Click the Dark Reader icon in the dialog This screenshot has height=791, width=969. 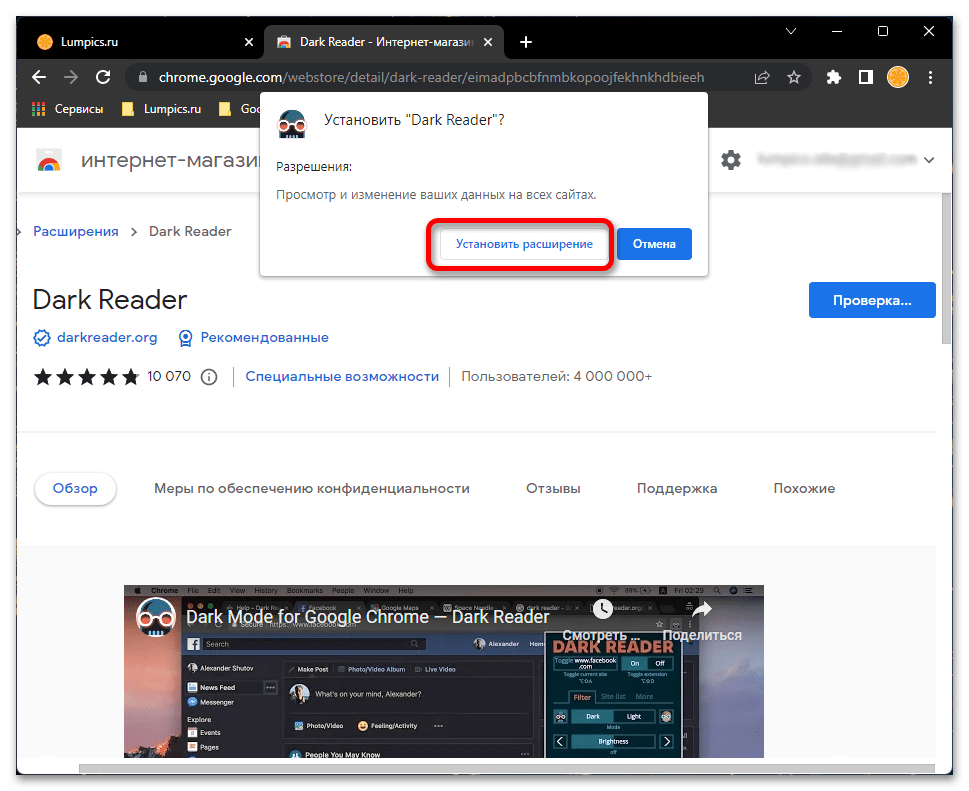pyautogui.click(x=292, y=124)
